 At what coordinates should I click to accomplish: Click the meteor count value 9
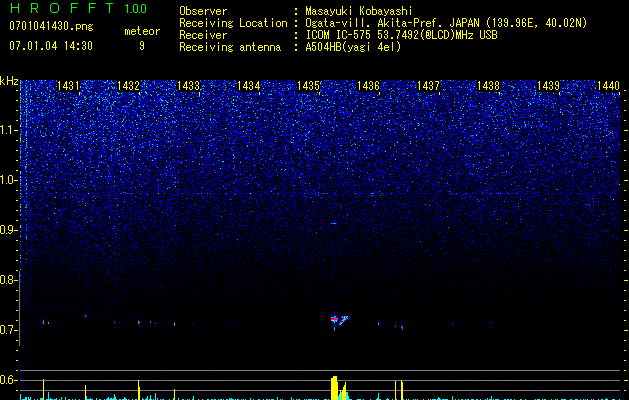tap(142, 46)
